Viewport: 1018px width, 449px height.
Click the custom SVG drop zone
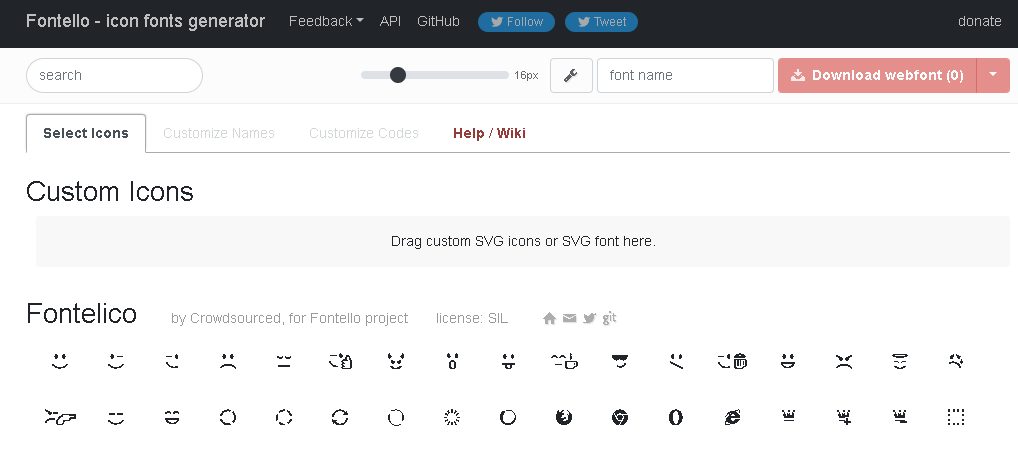point(523,241)
